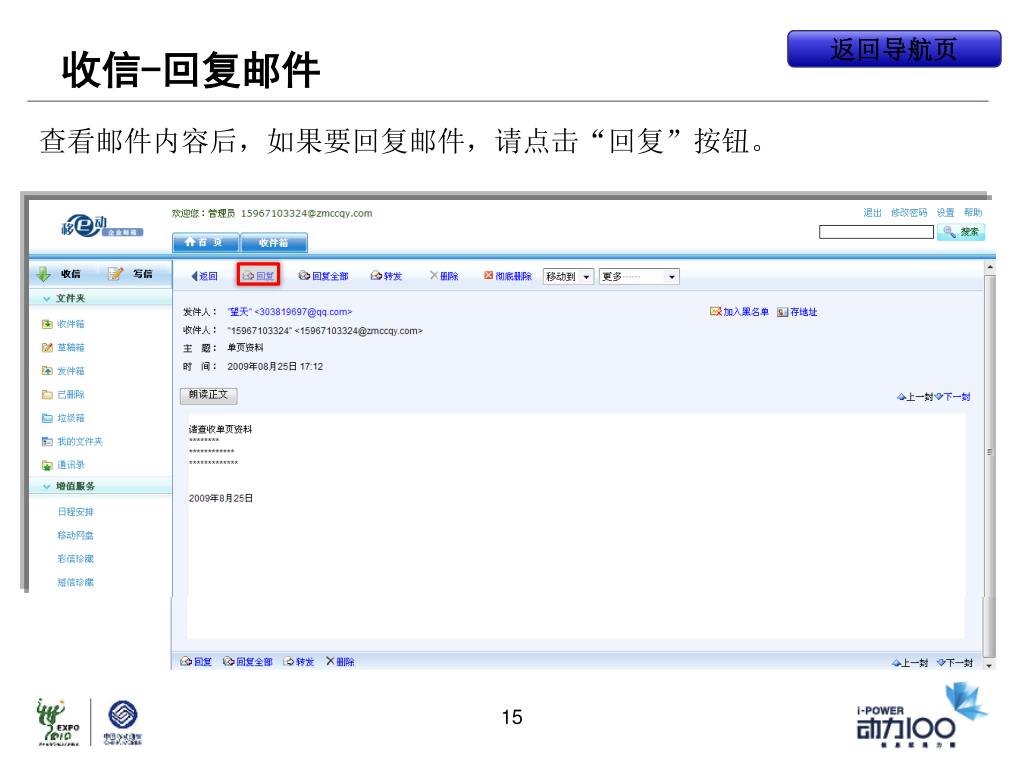1024x768 pixels.
Task: Click the 退出 link
Action: pos(872,213)
